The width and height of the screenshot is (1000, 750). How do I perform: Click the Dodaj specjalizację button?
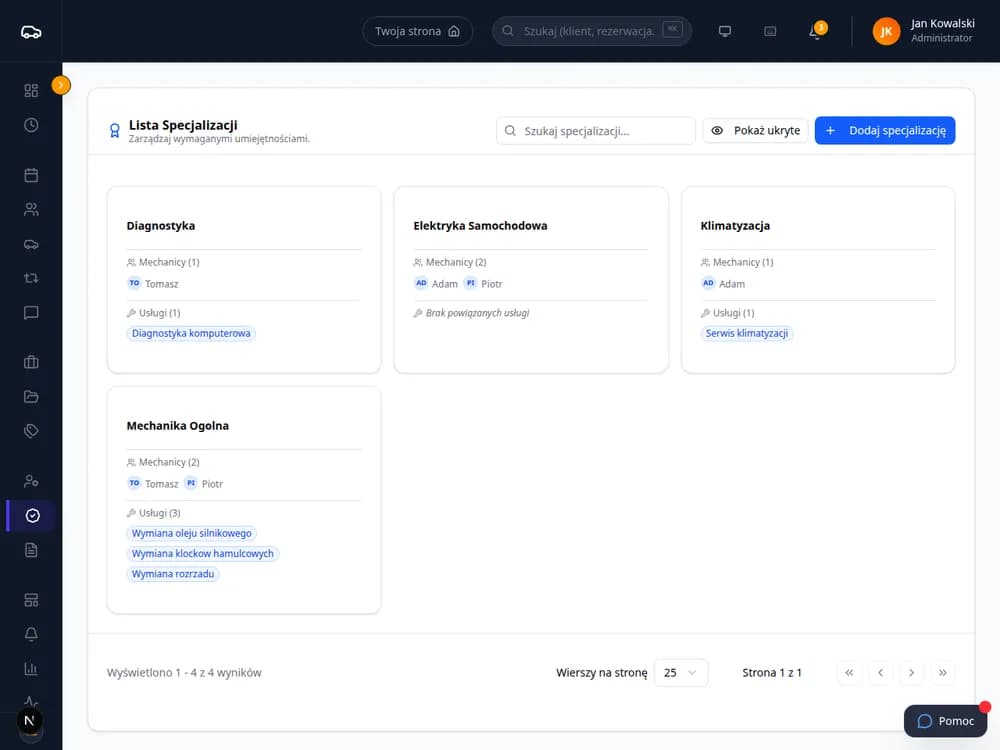click(x=885, y=131)
